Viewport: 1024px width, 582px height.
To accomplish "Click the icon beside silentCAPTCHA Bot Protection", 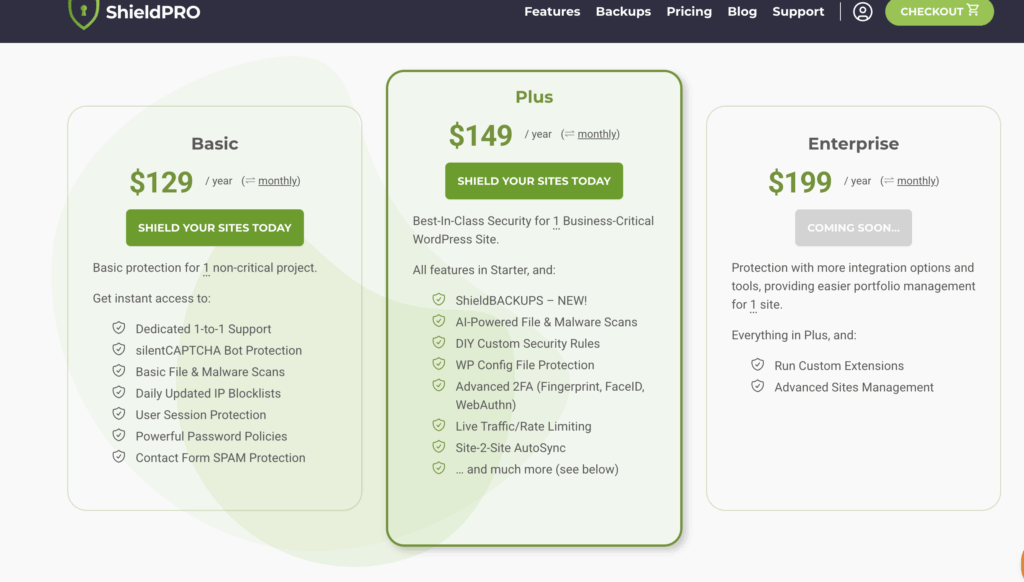I will [118, 350].
